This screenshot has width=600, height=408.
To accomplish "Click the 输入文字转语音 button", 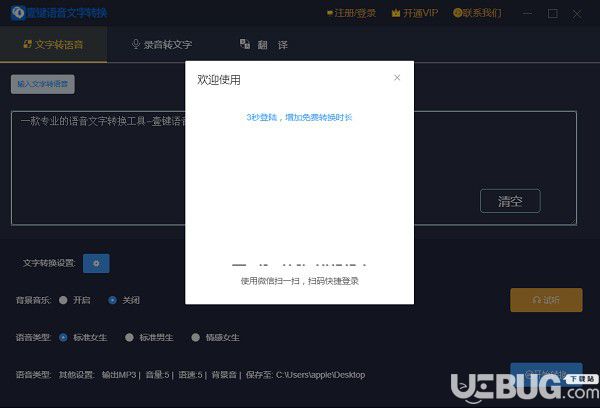I will (x=43, y=84).
